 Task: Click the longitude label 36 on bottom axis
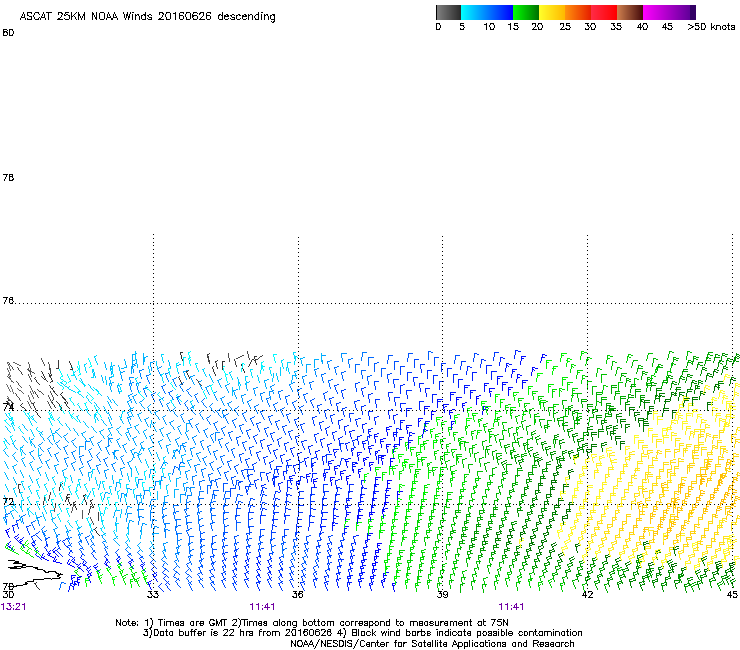(x=297, y=595)
